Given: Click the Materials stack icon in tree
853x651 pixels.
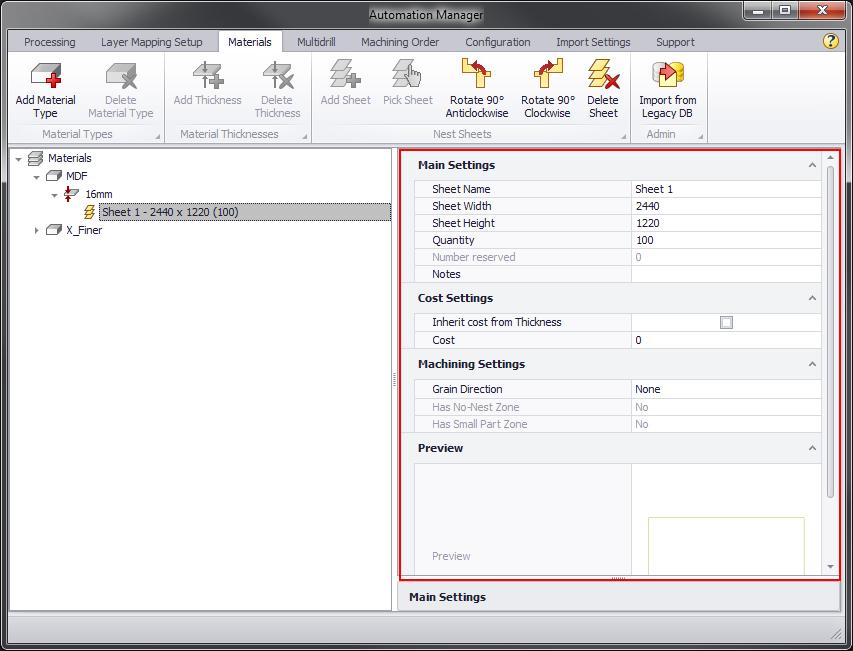Looking at the screenshot, I should [x=35, y=158].
